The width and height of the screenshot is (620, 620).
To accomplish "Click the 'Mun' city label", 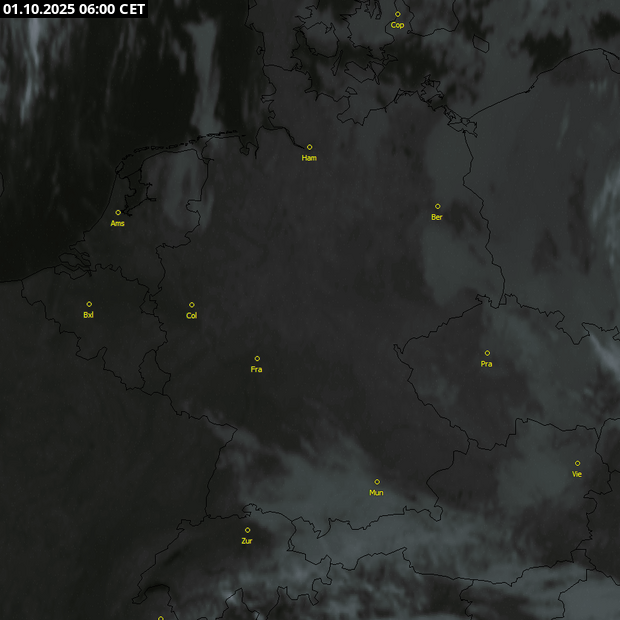I will [376, 492].
